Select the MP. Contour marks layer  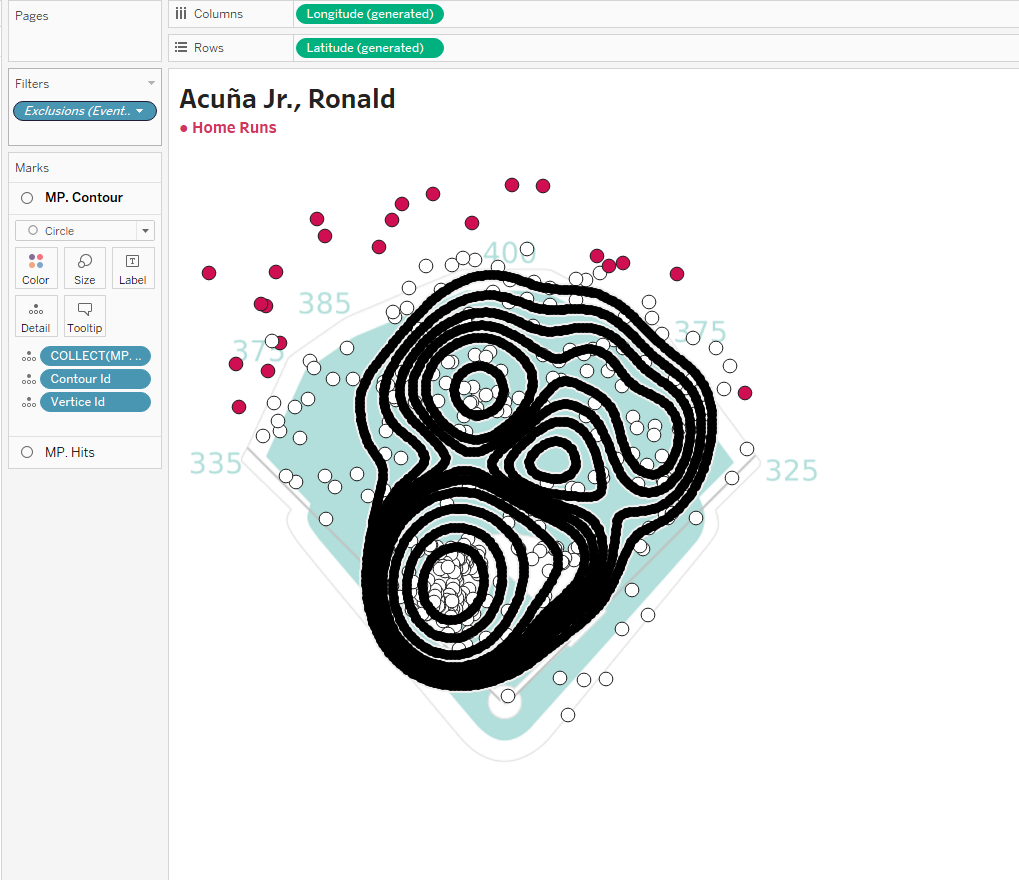click(x=84, y=198)
